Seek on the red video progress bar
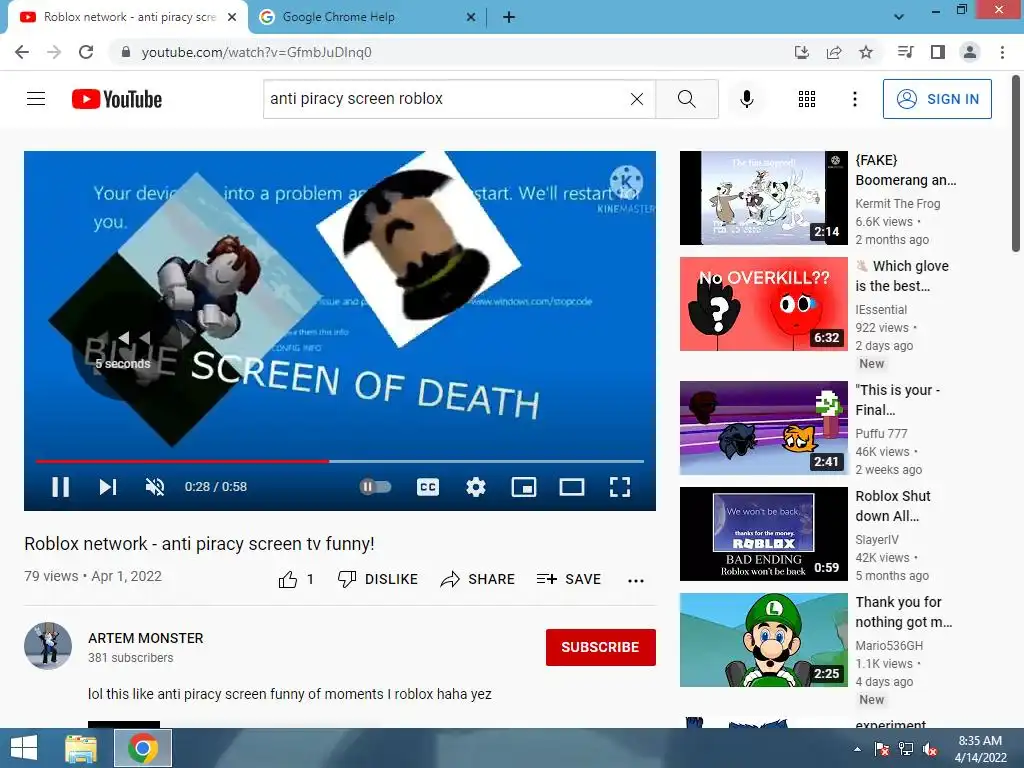The height and width of the screenshot is (768, 1024). [182, 461]
